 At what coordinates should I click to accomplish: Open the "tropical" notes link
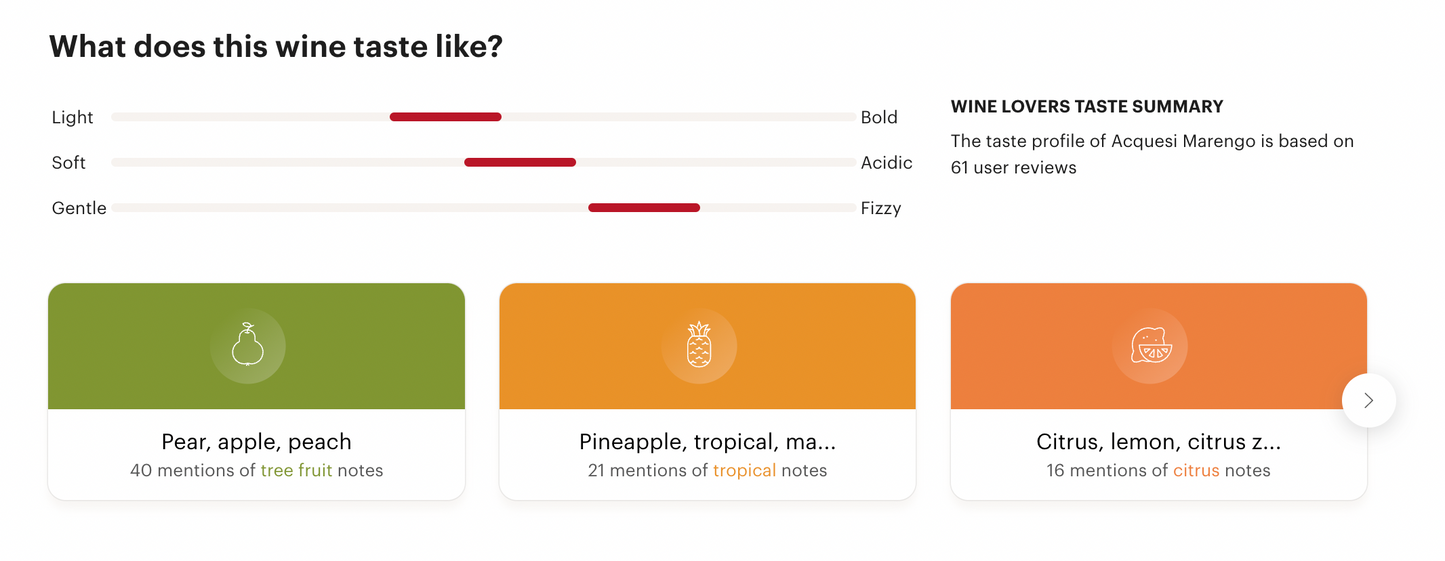tap(744, 470)
